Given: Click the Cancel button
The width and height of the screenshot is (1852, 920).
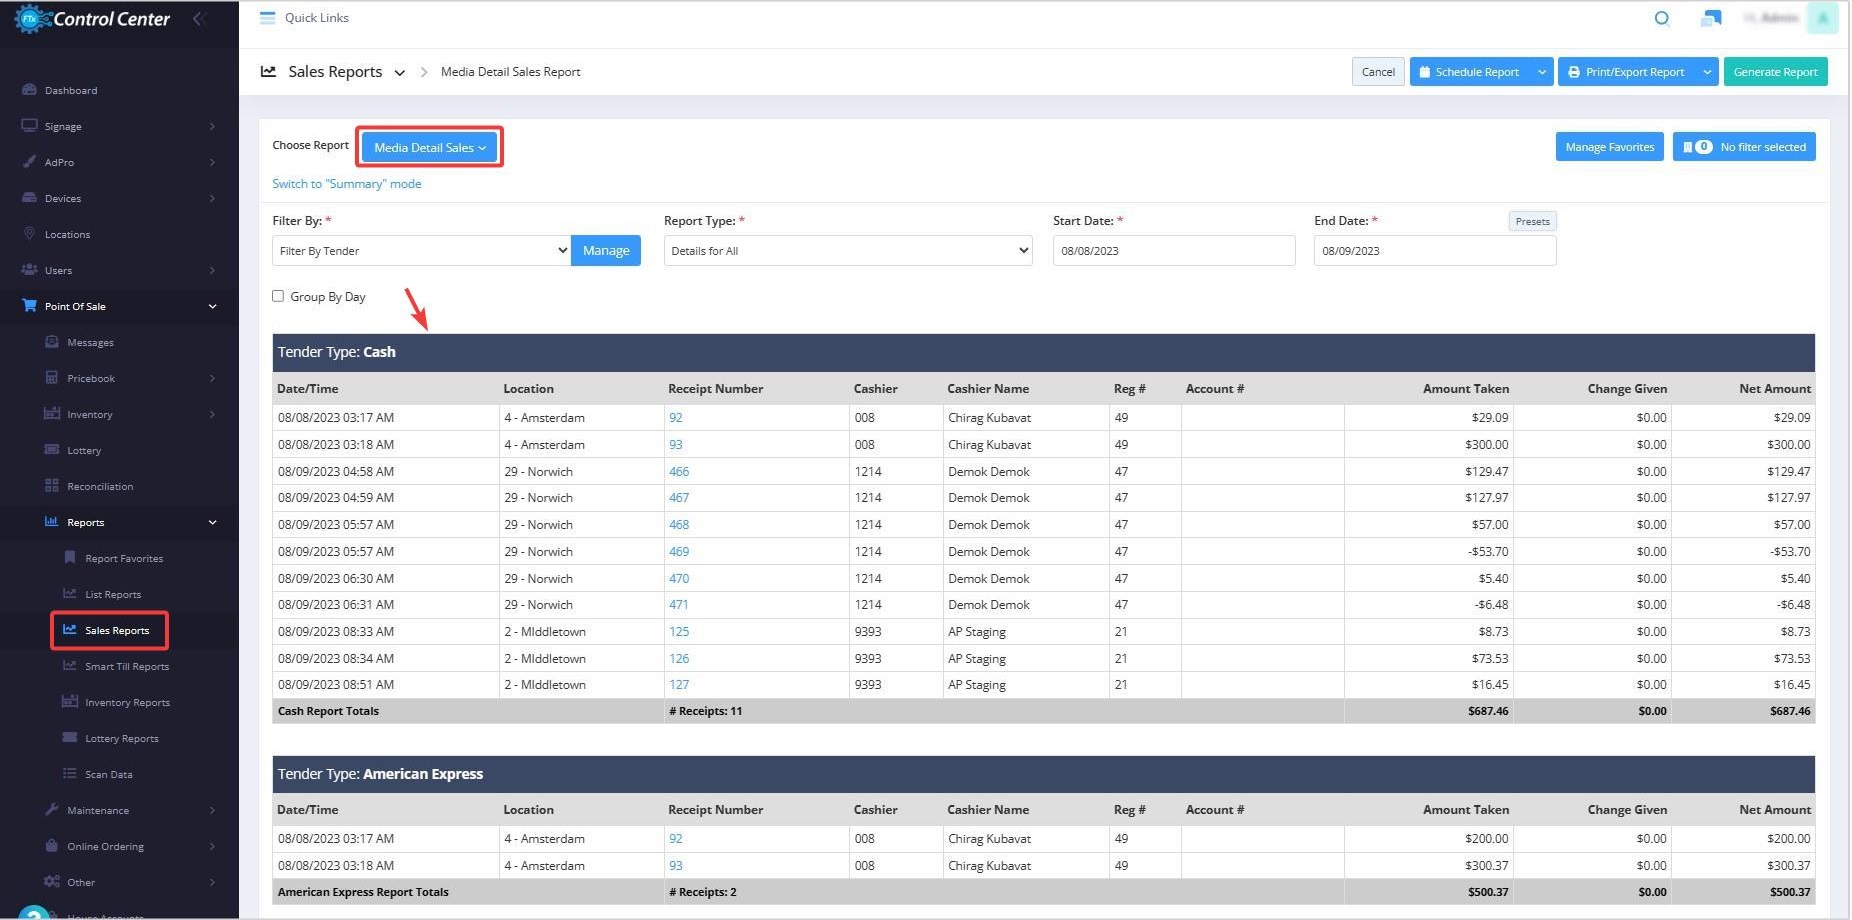Looking at the screenshot, I should (1378, 72).
